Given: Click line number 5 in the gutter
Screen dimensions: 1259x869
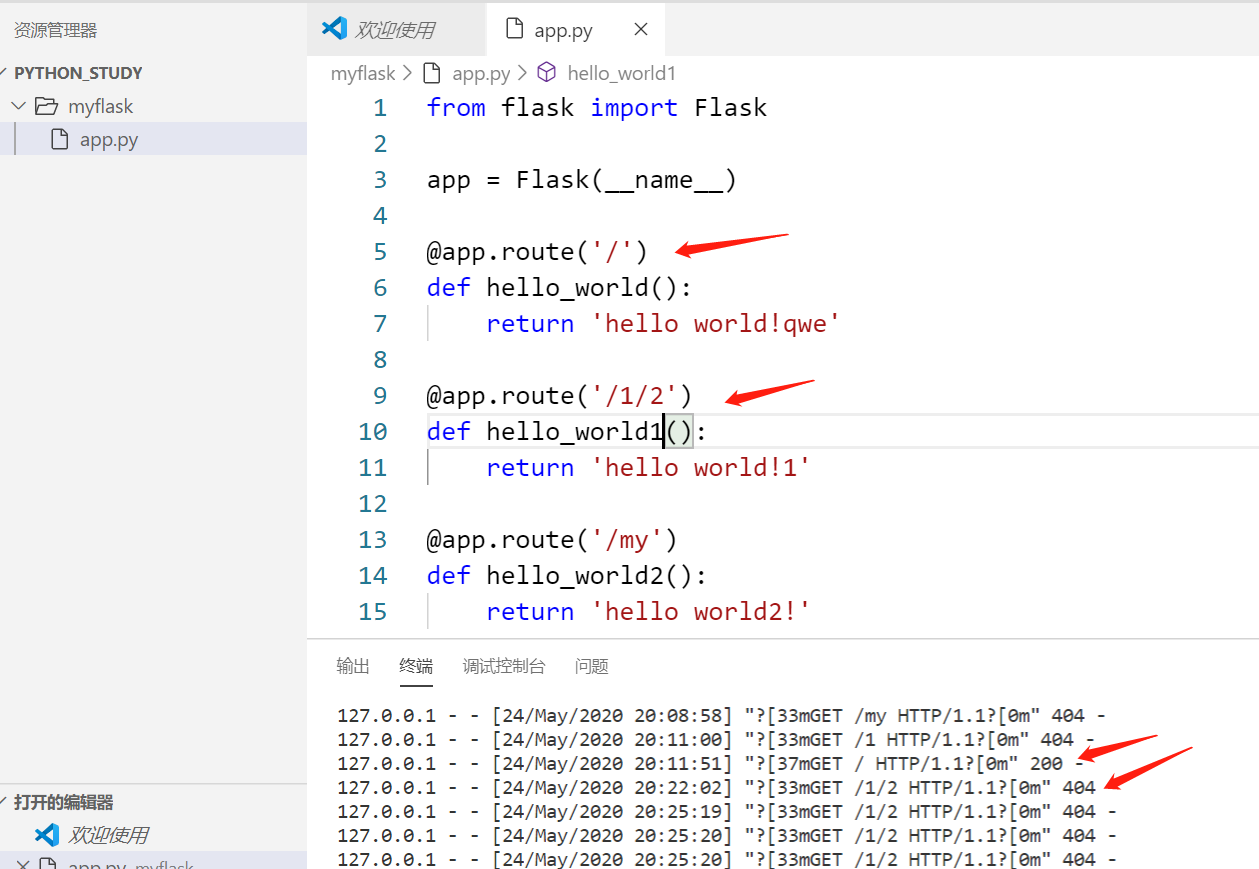Looking at the screenshot, I should (379, 252).
